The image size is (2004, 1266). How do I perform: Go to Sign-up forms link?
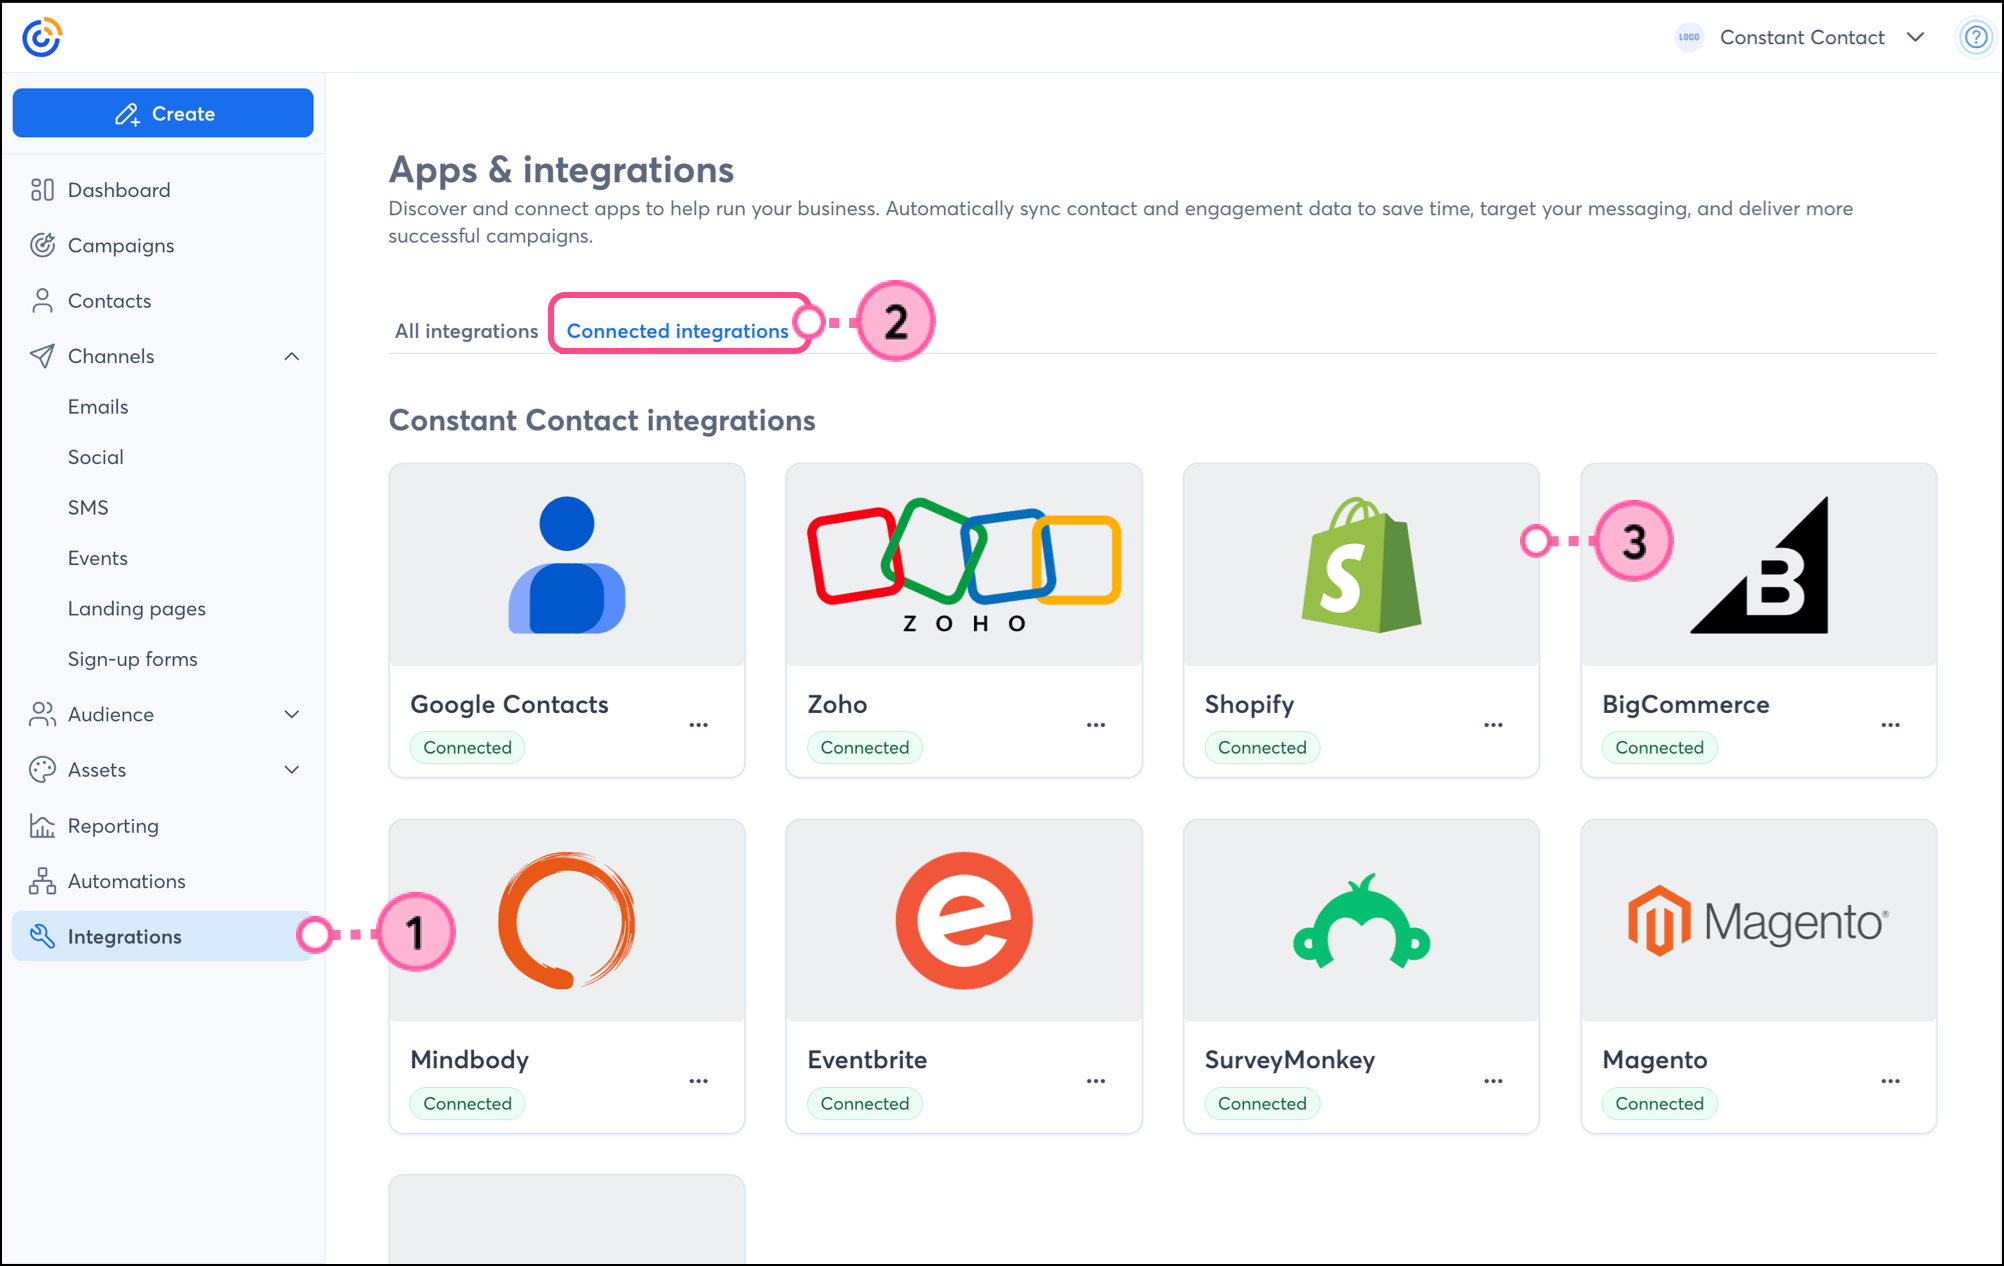click(133, 659)
